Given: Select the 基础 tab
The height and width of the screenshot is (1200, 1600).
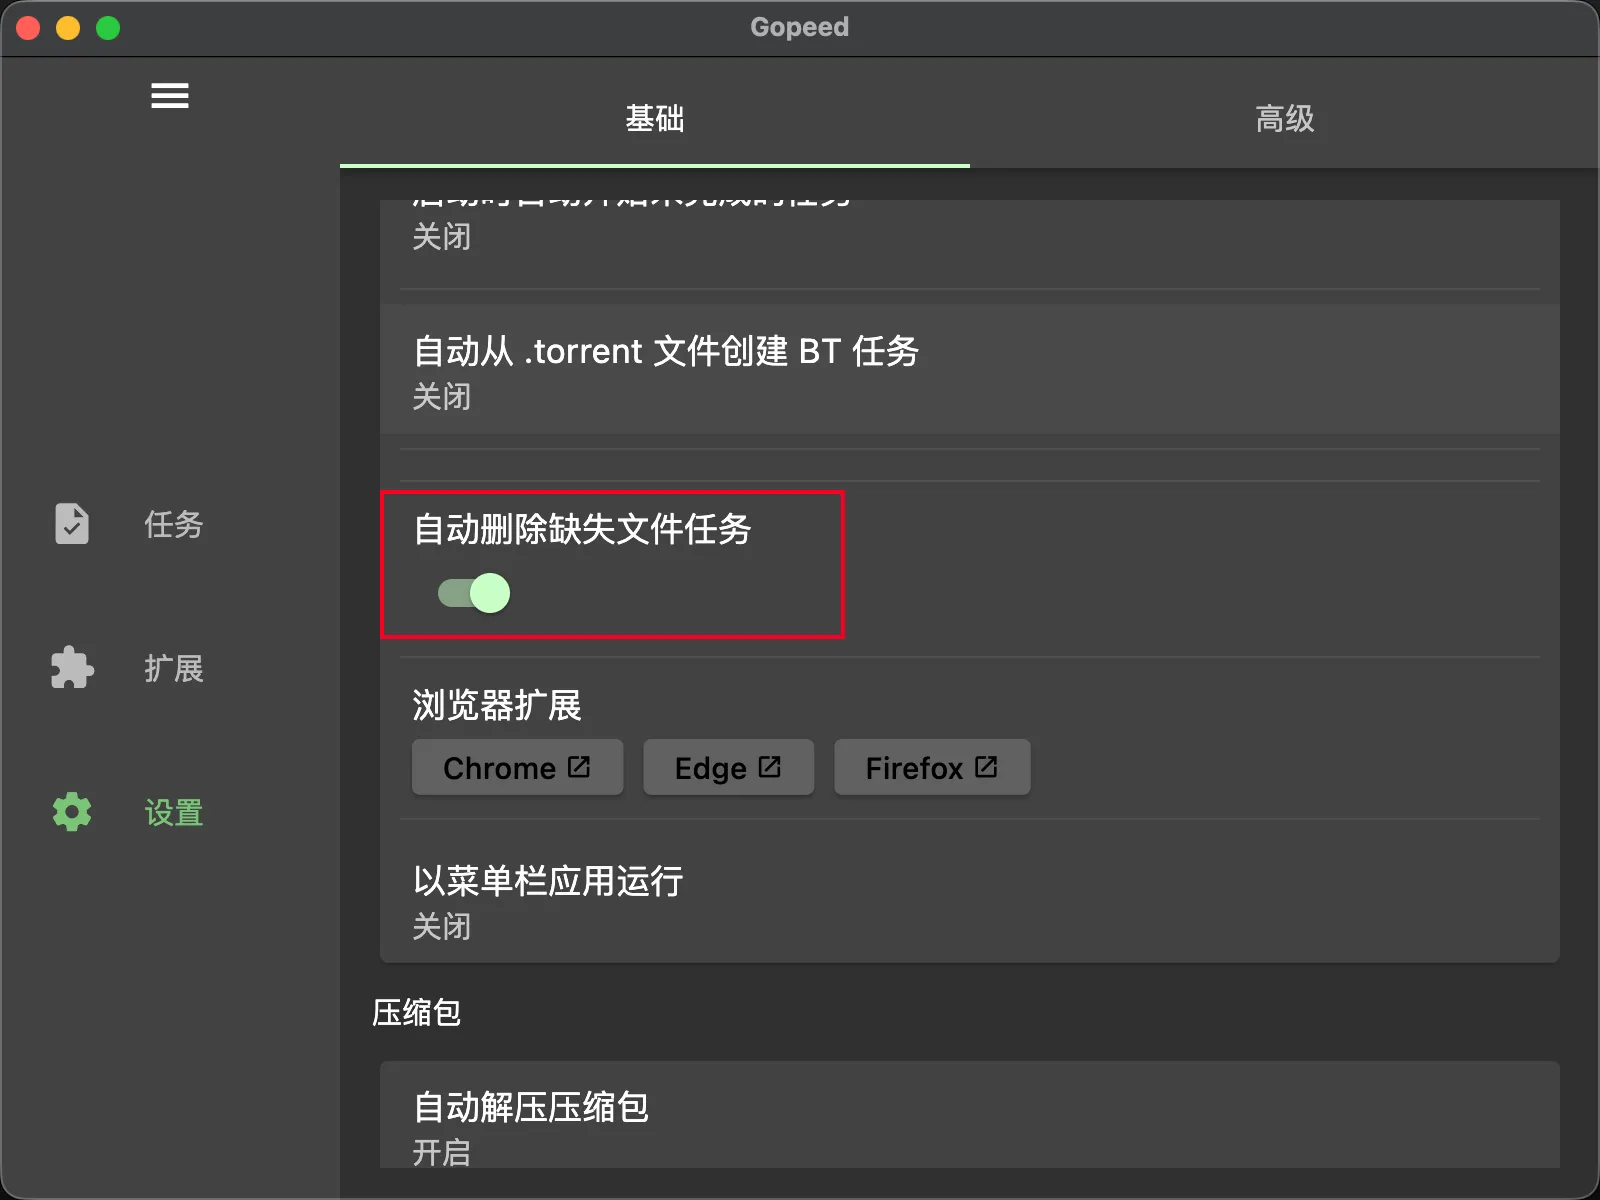Looking at the screenshot, I should click(x=654, y=119).
